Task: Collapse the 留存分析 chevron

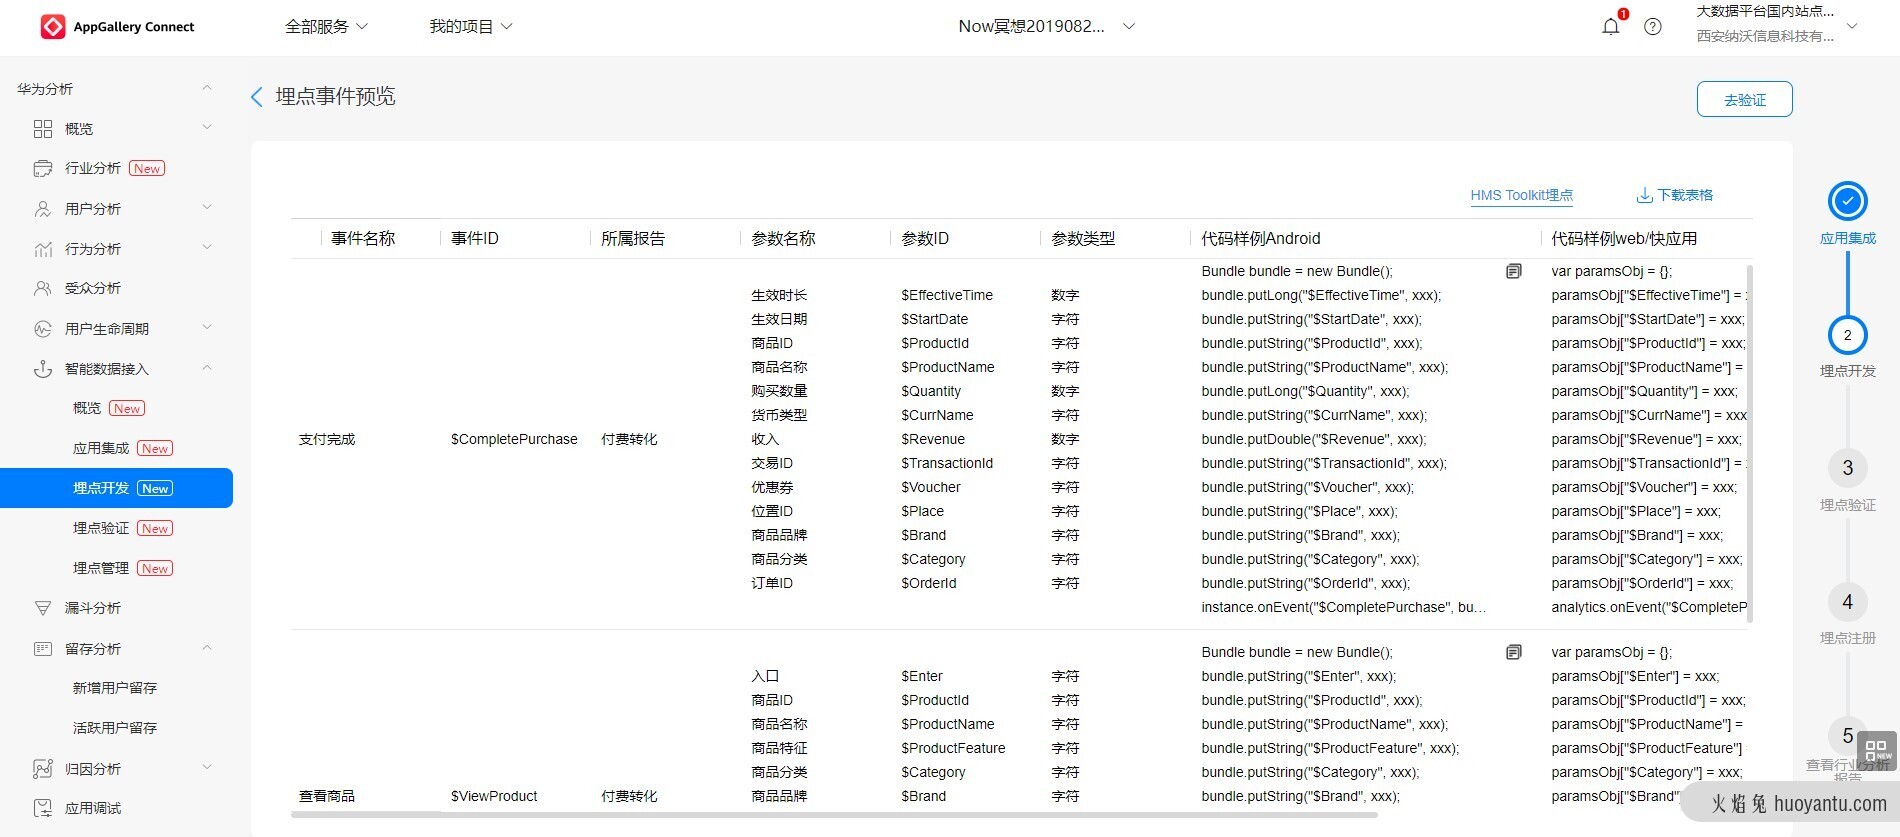Action: point(207,648)
